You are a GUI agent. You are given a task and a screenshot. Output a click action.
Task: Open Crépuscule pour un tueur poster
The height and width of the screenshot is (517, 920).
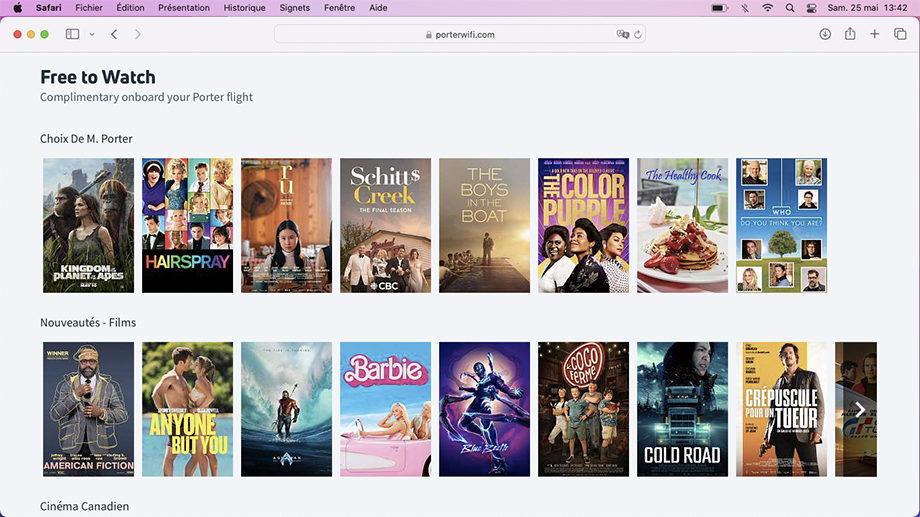click(782, 409)
